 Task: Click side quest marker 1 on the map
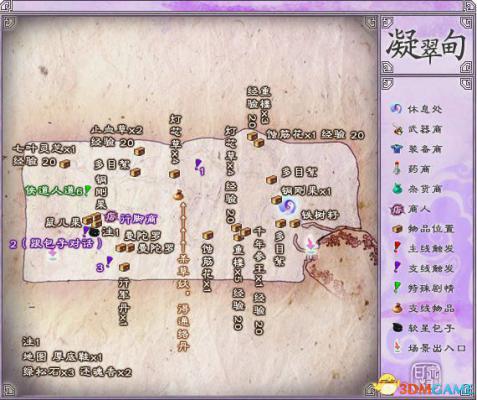(200, 167)
